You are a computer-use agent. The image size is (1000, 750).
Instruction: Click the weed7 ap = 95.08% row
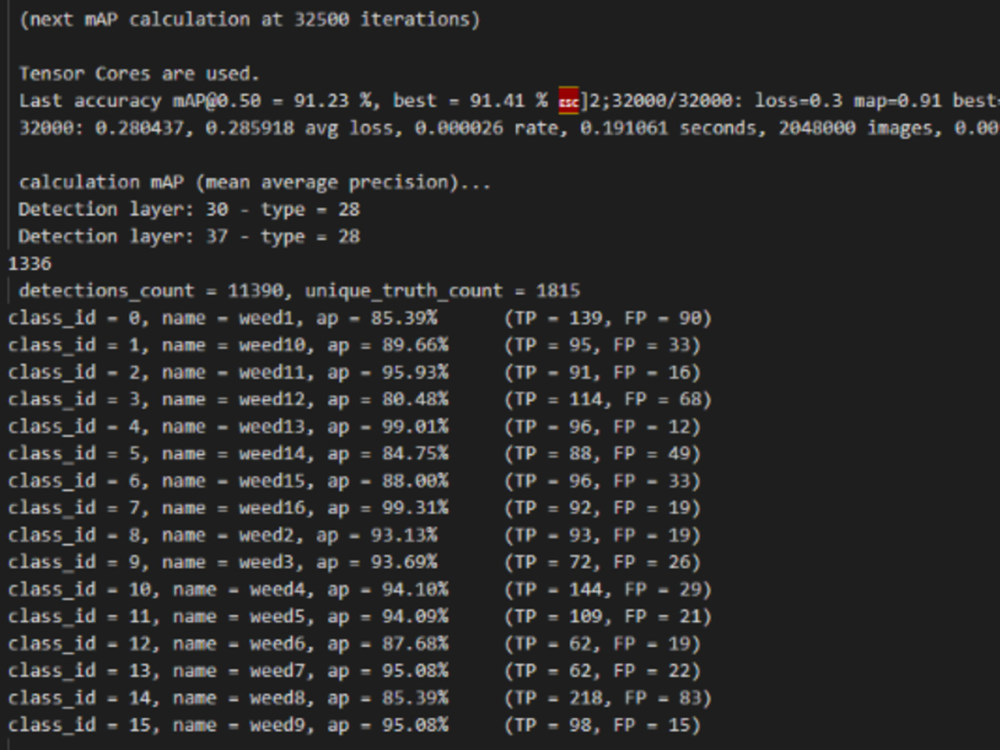click(x=354, y=670)
